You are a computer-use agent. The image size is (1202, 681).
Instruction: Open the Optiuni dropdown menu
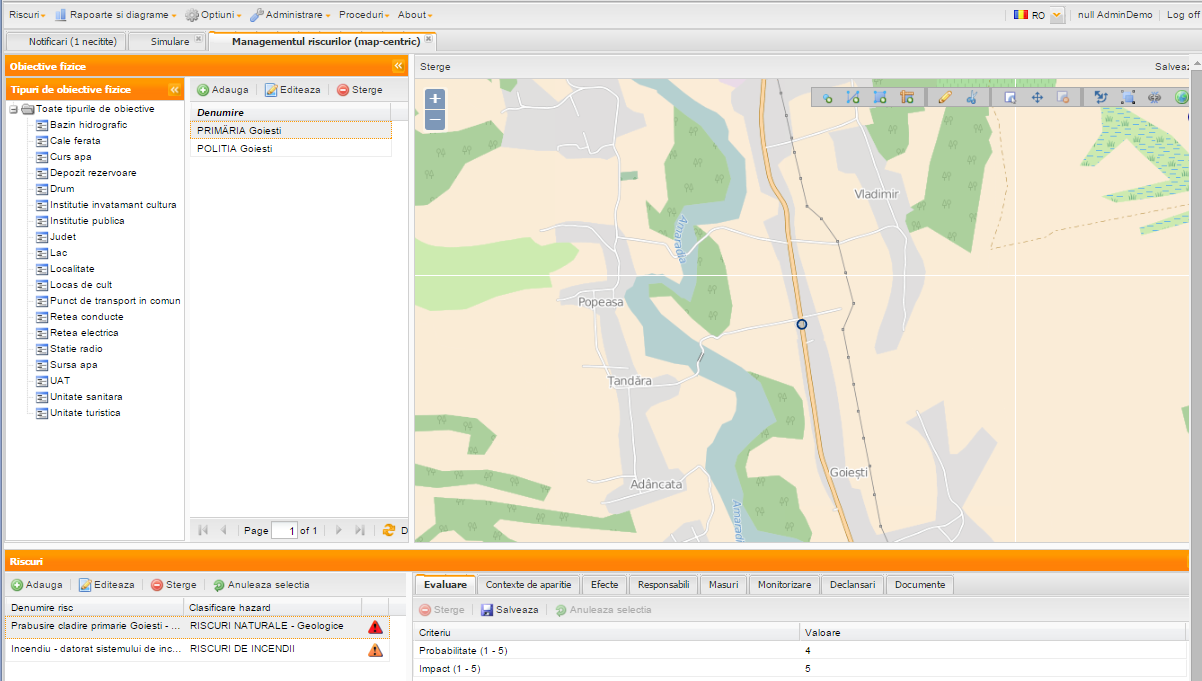(213, 15)
